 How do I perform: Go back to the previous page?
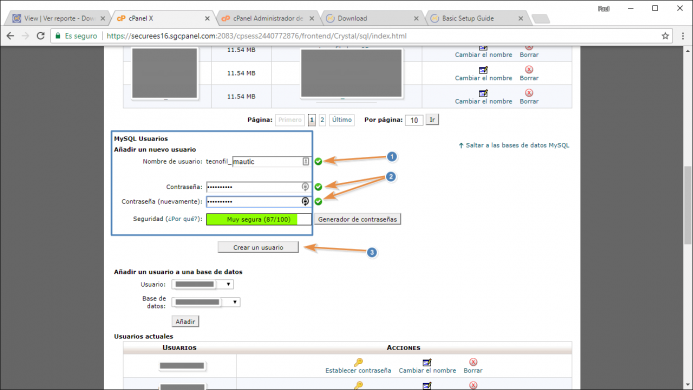click(10, 36)
